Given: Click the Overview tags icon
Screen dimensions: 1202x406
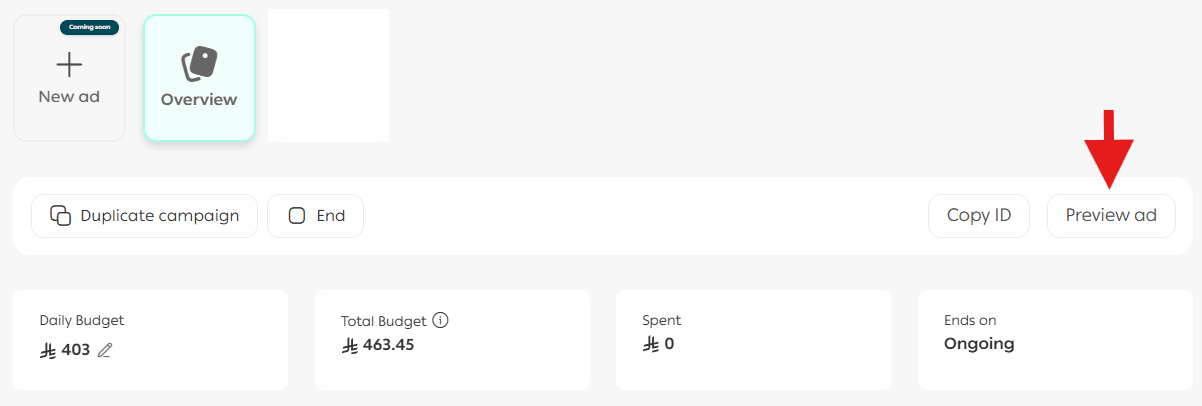Looking at the screenshot, I should point(199,64).
